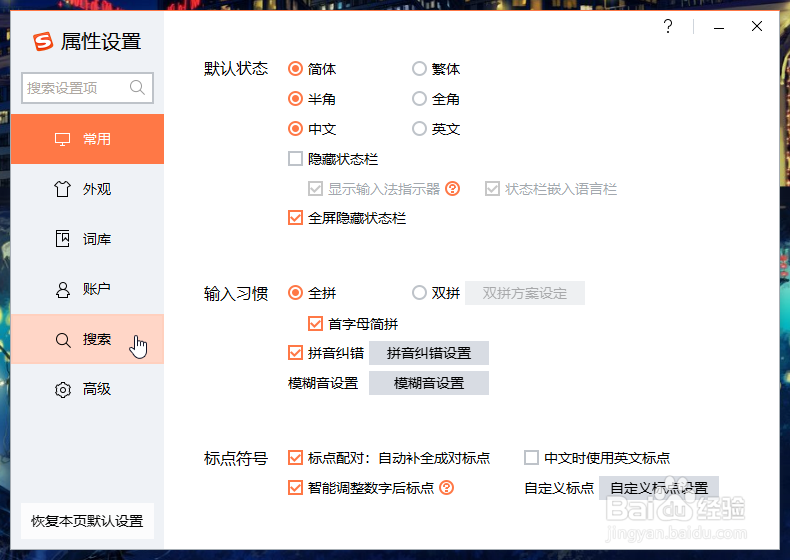Open the 高级 settings tab

click(87, 389)
